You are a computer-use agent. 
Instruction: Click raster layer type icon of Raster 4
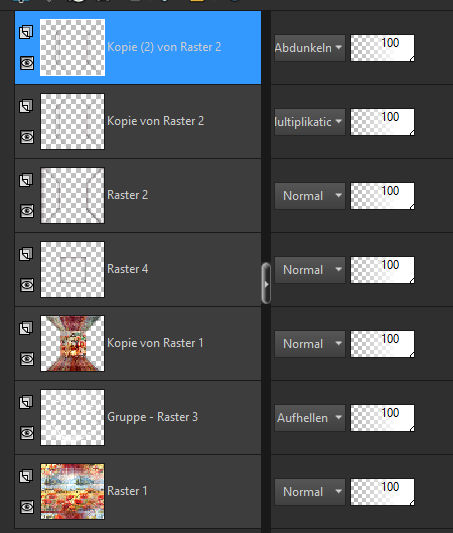tap(26, 254)
